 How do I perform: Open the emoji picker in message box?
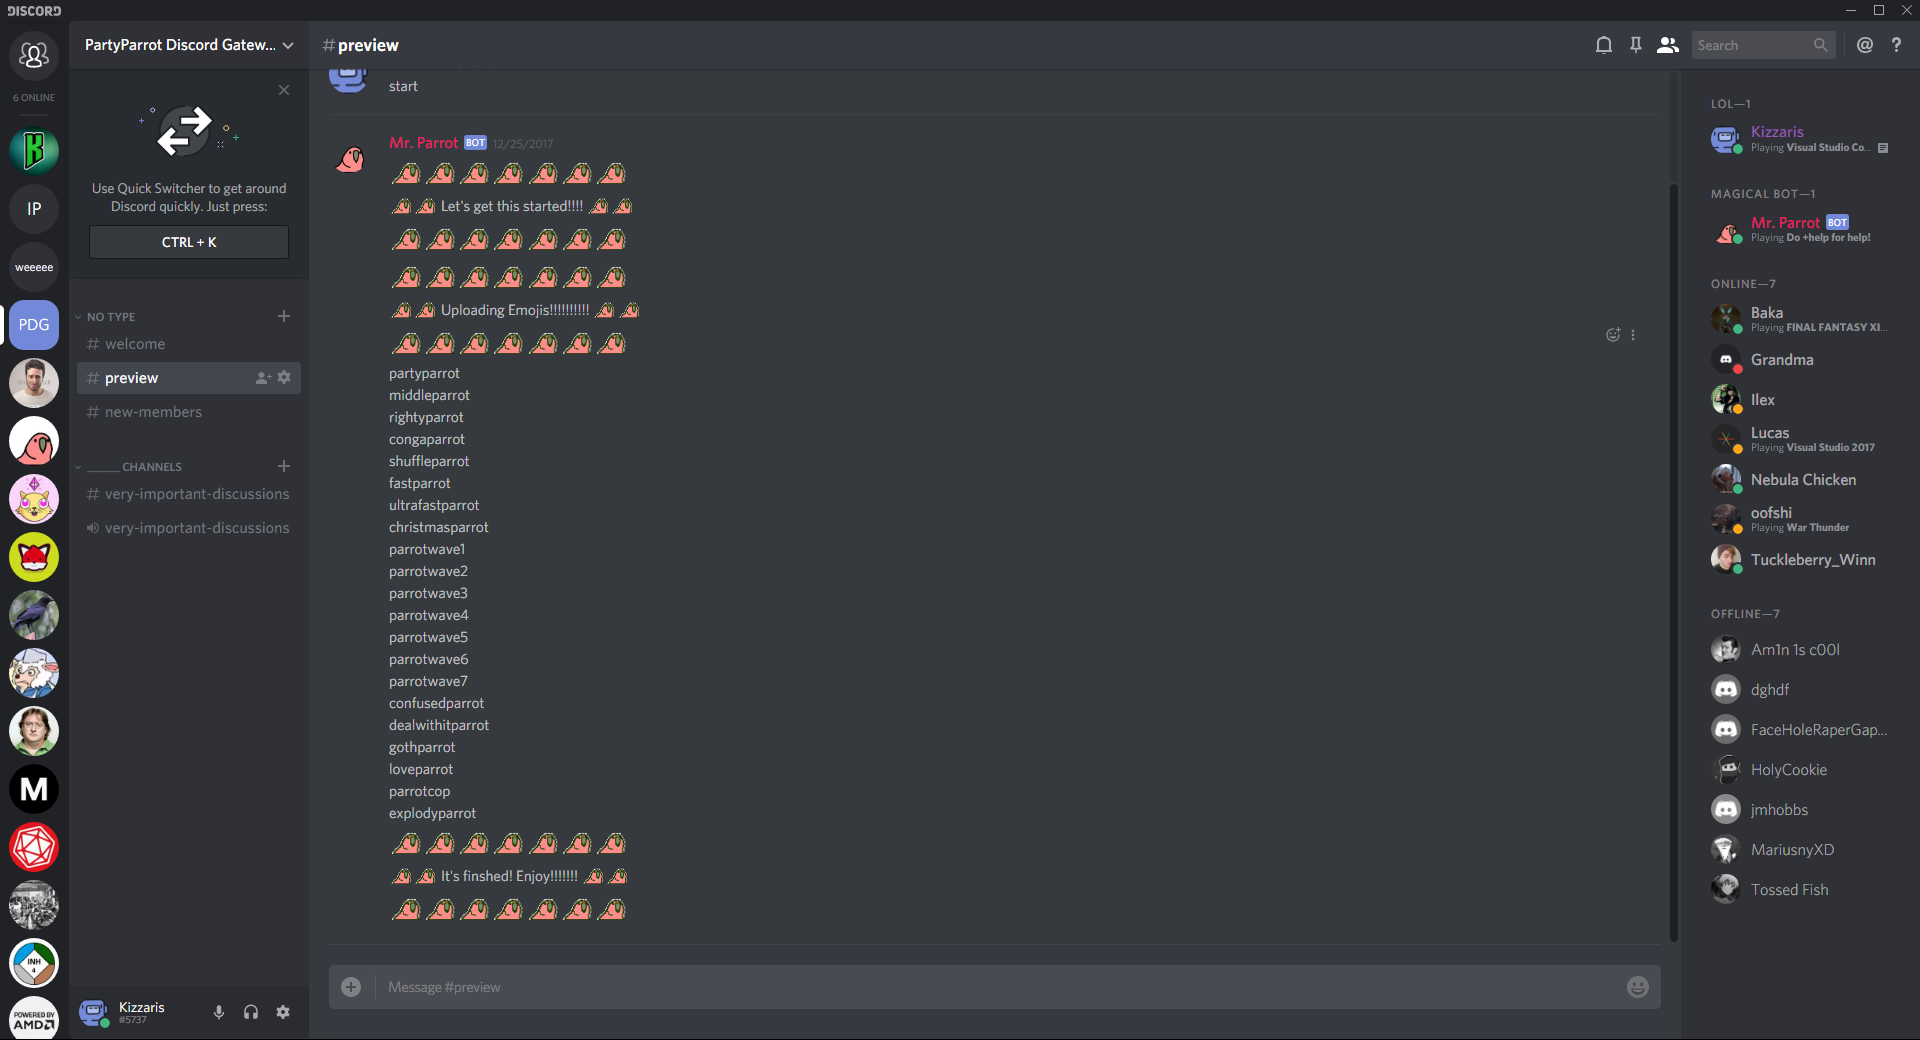point(1638,987)
